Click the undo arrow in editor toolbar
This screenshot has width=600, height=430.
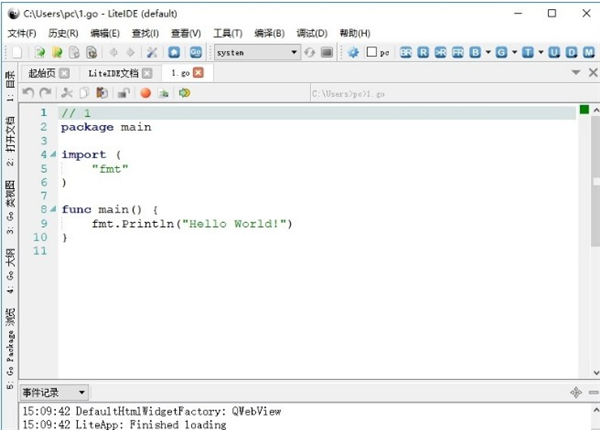28,93
